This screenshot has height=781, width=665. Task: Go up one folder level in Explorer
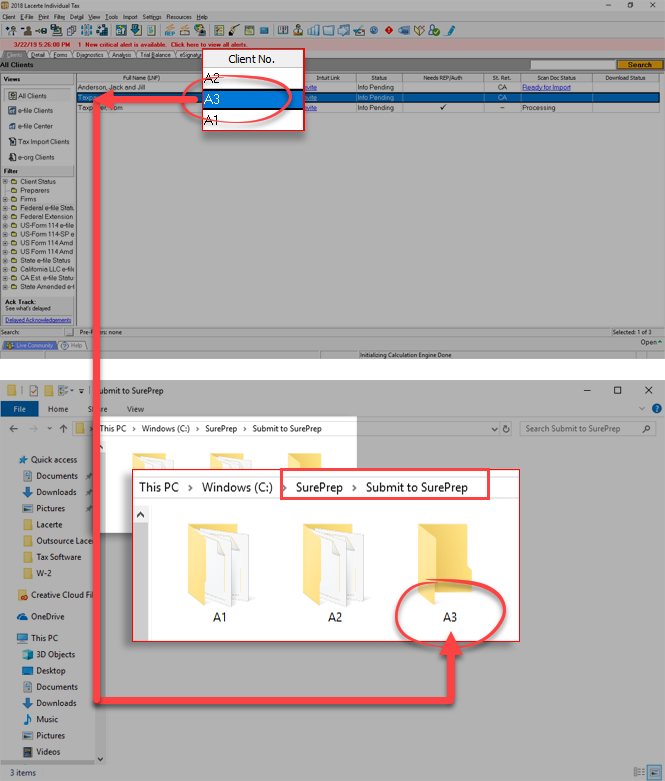[x=63, y=428]
